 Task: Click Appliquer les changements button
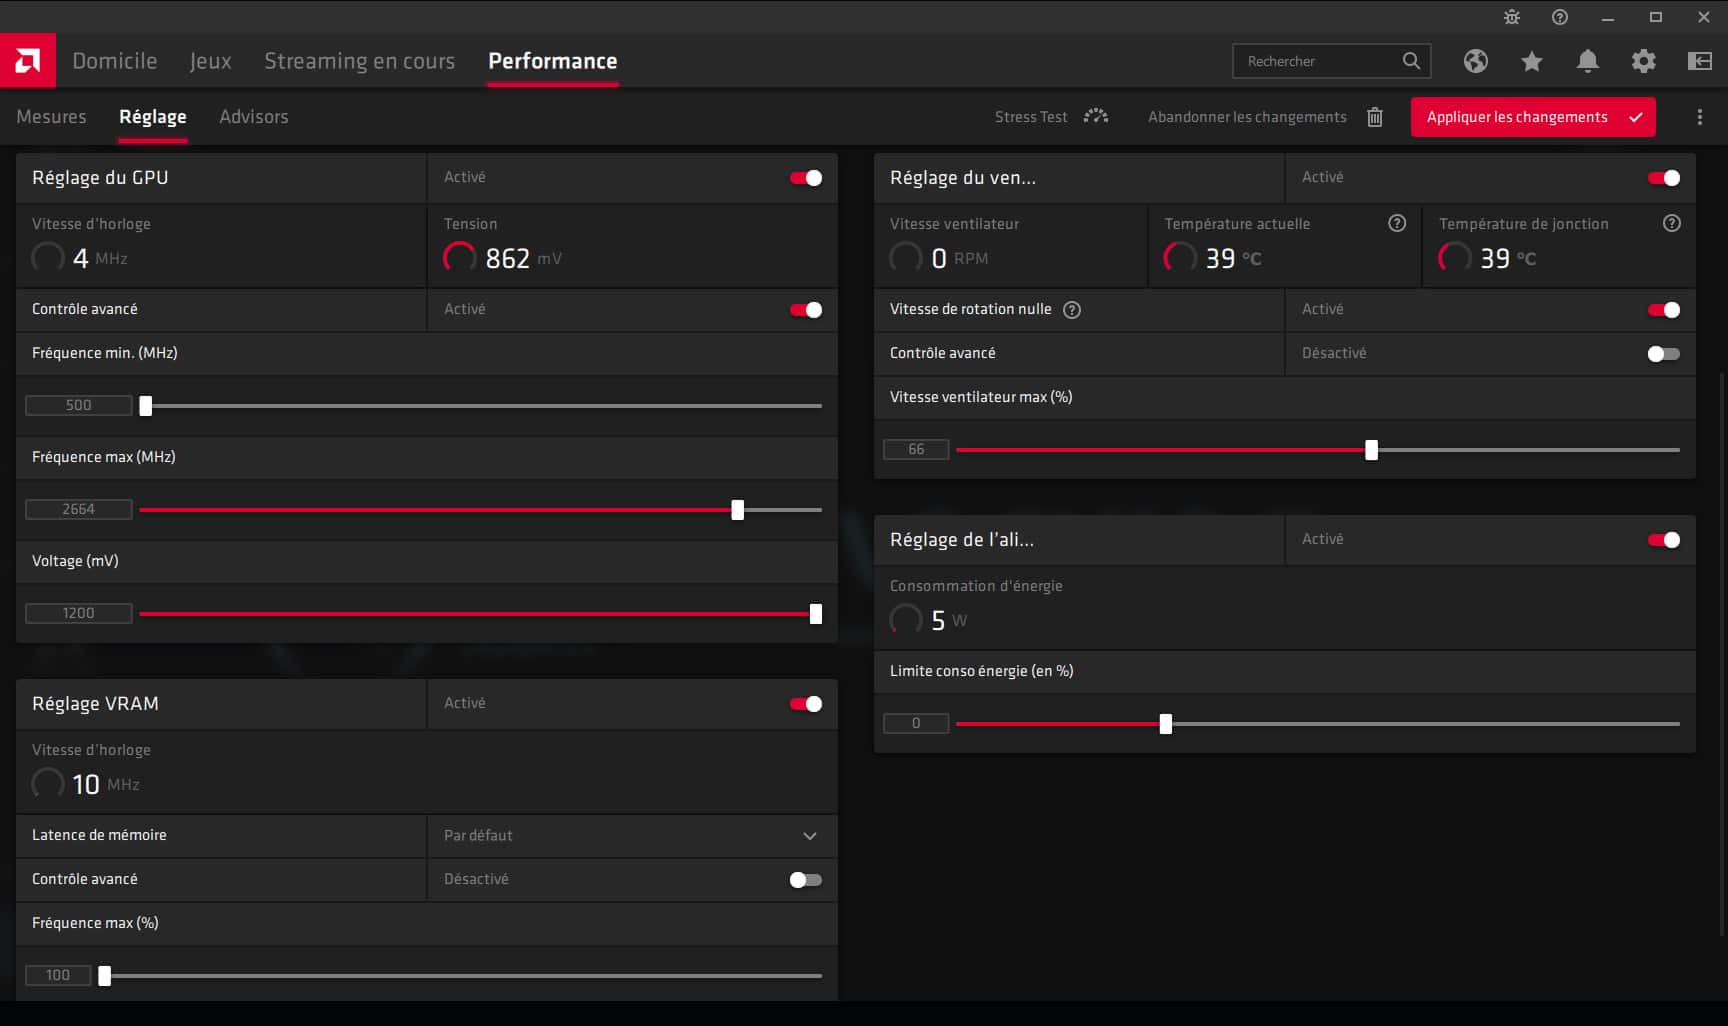1533,117
